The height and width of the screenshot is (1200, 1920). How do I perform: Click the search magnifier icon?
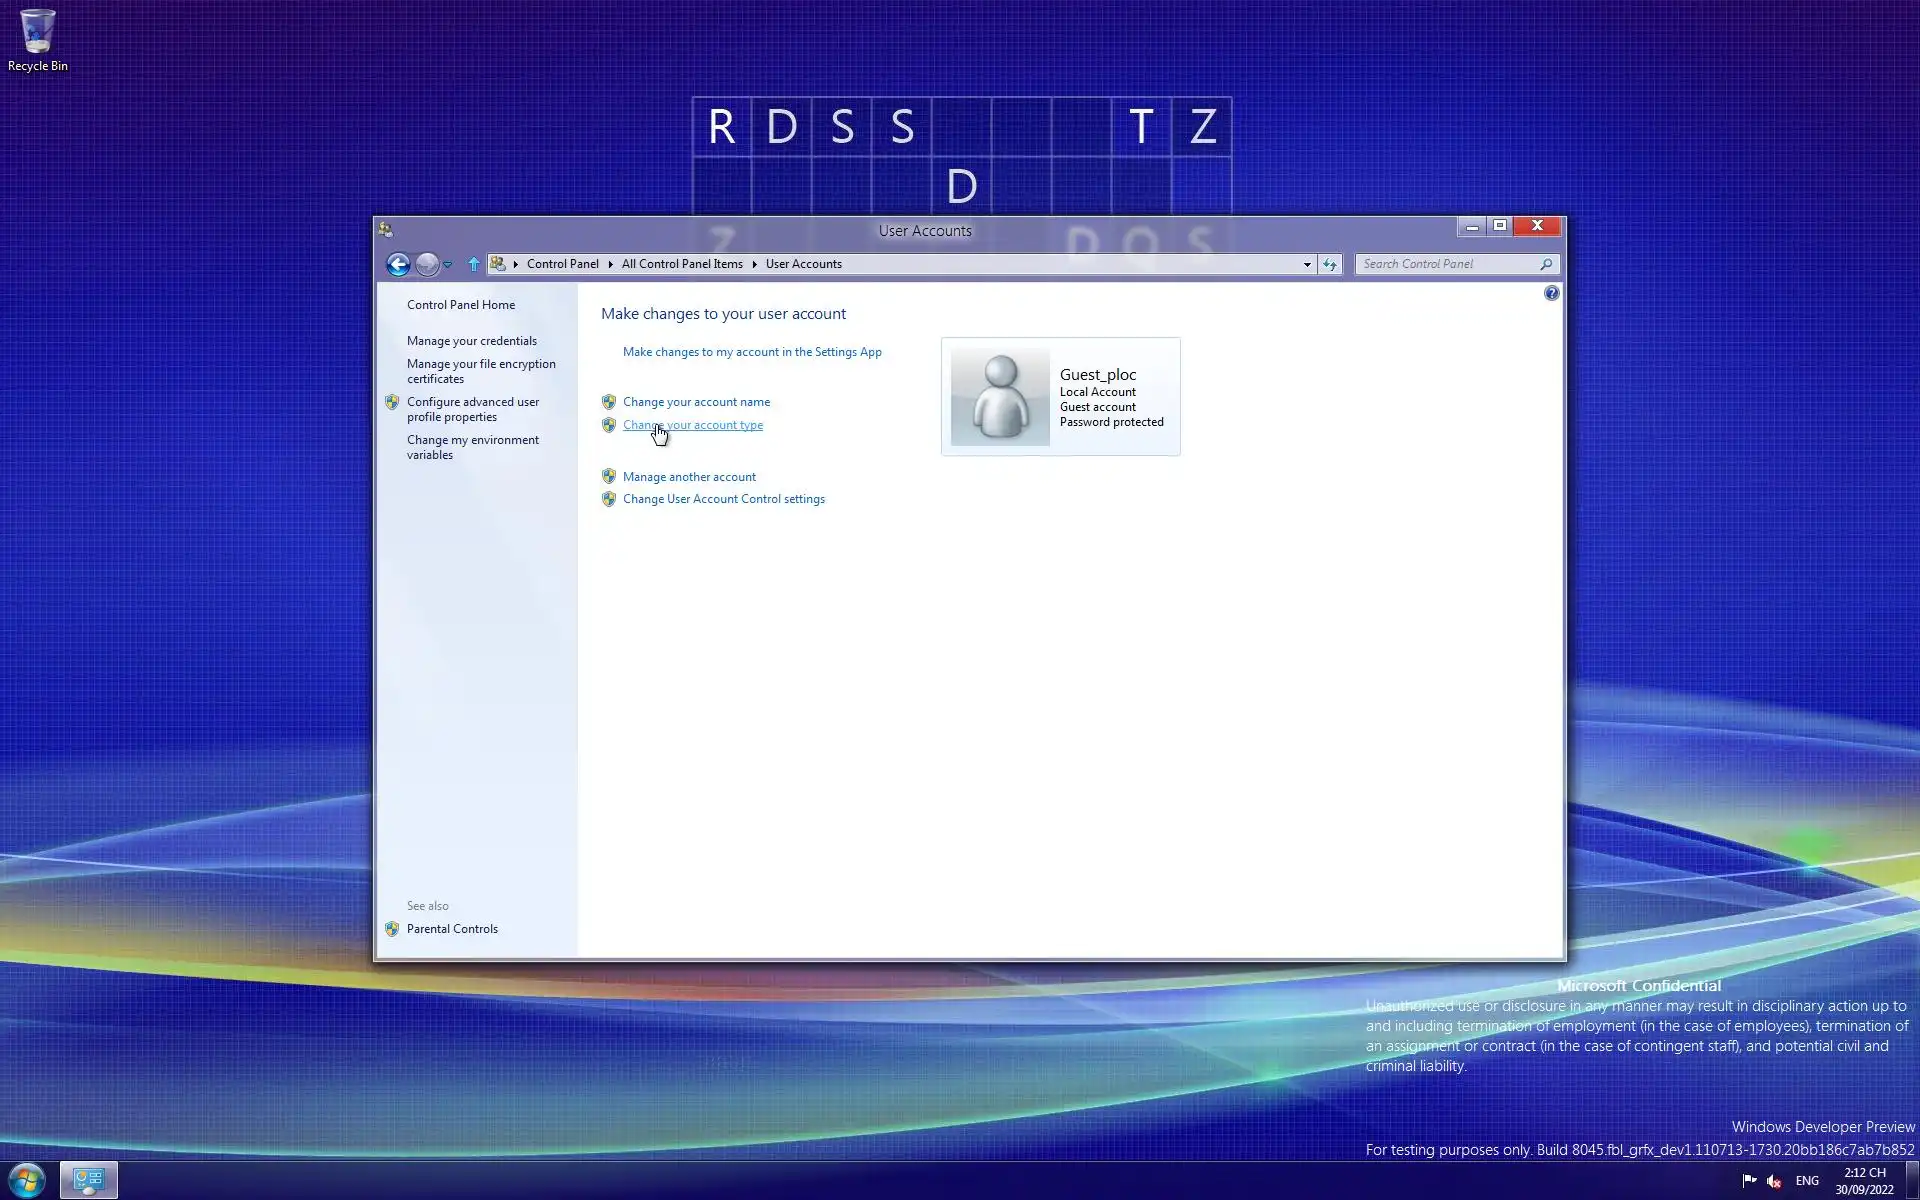coord(1546,264)
